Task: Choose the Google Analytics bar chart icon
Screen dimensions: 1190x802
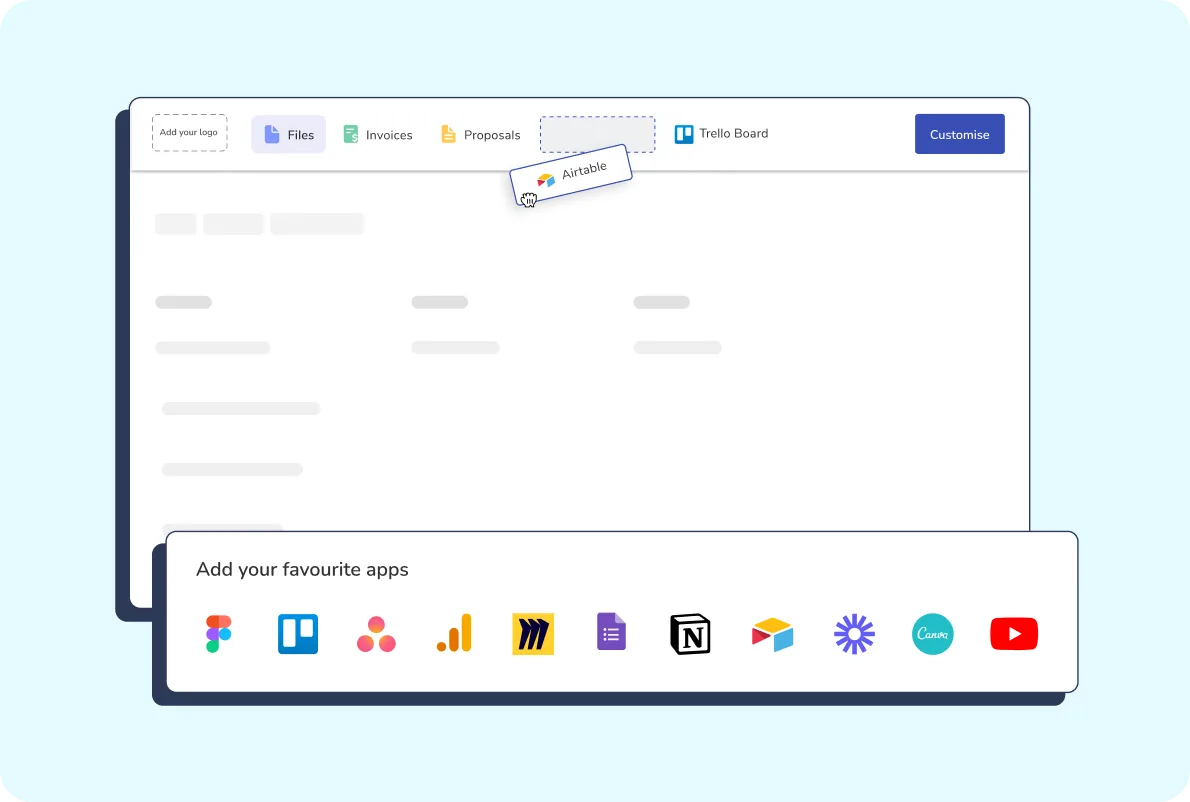Action: coord(455,633)
